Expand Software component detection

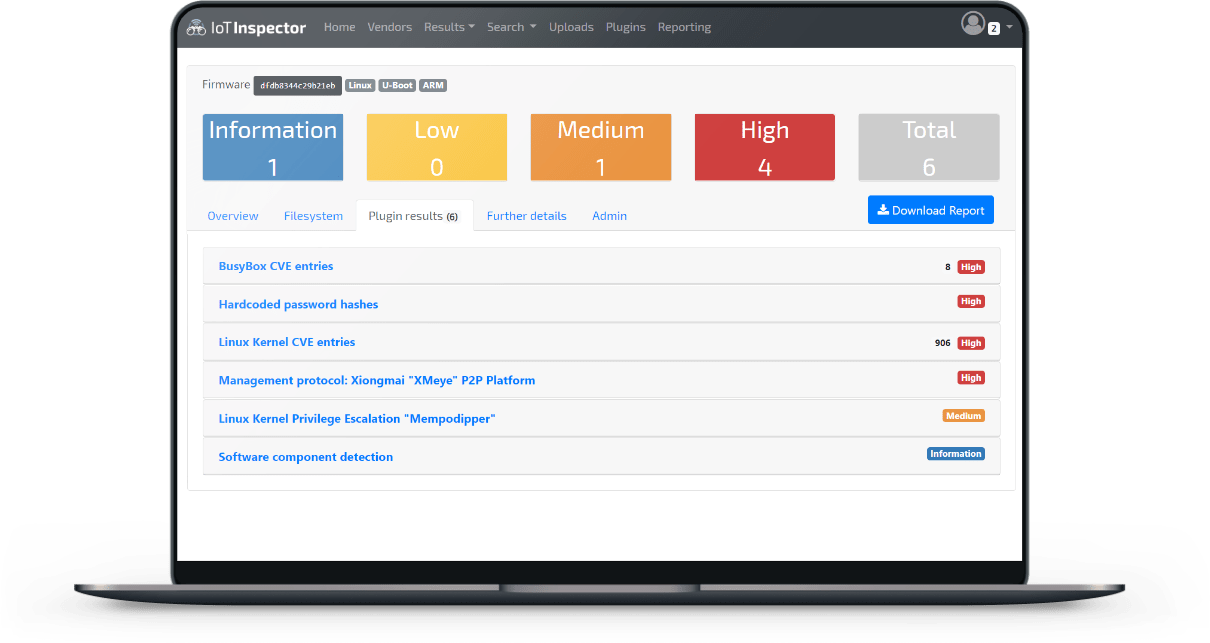(306, 457)
